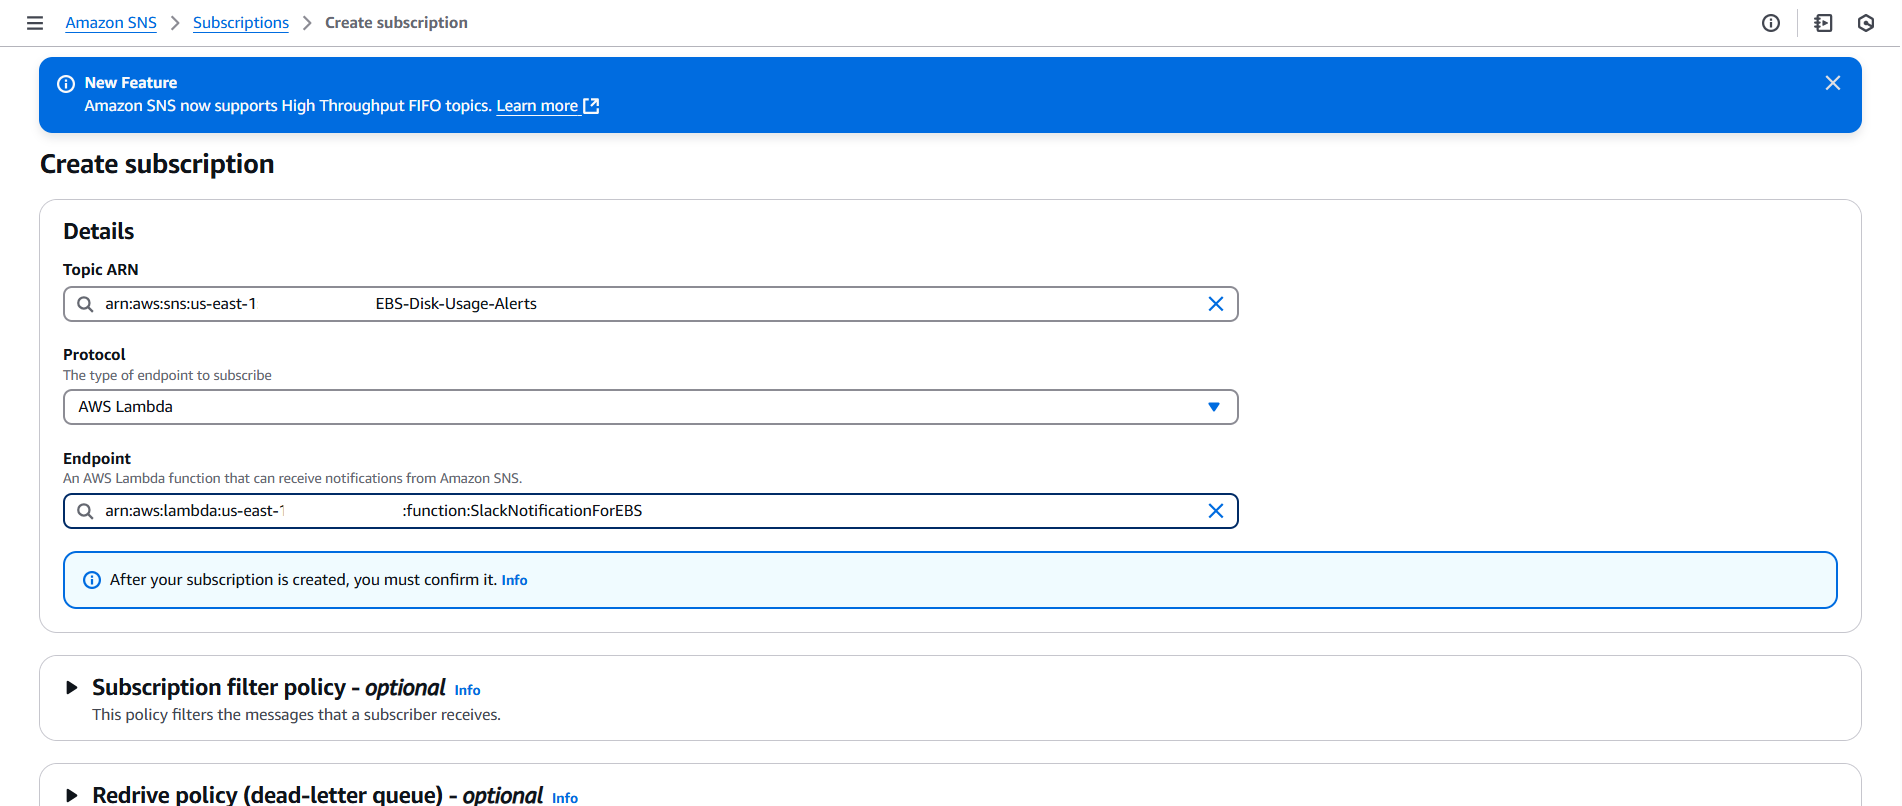Screen dimensions: 1902x806
Task: Click the info icon in confirmation notice
Action: tap(92, 580)
